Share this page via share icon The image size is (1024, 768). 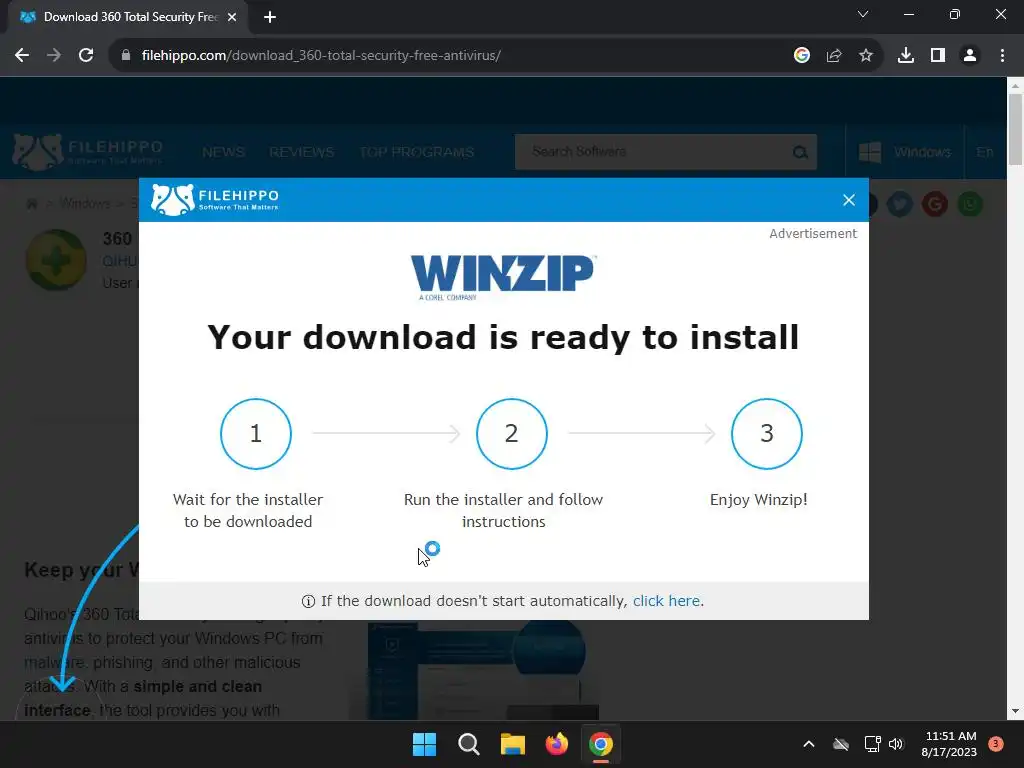[x=833, y=56]
